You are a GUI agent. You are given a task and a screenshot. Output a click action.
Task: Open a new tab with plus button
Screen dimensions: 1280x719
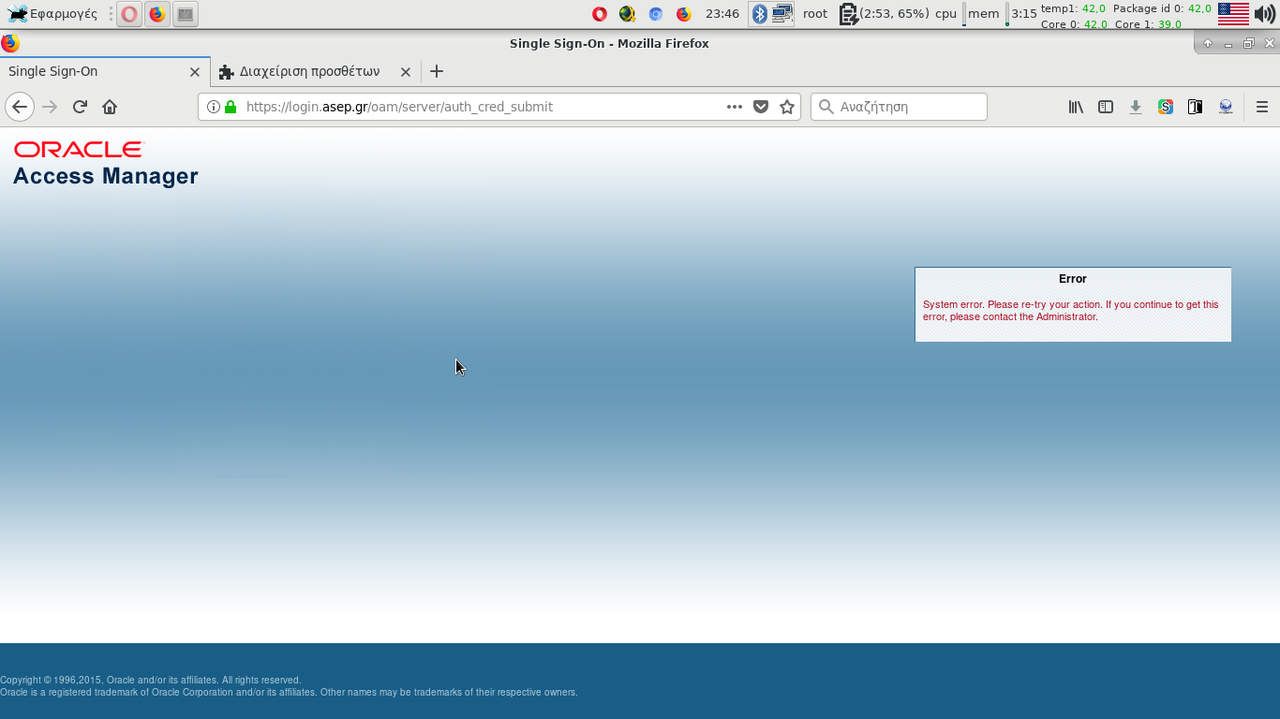tap(436, 72)
